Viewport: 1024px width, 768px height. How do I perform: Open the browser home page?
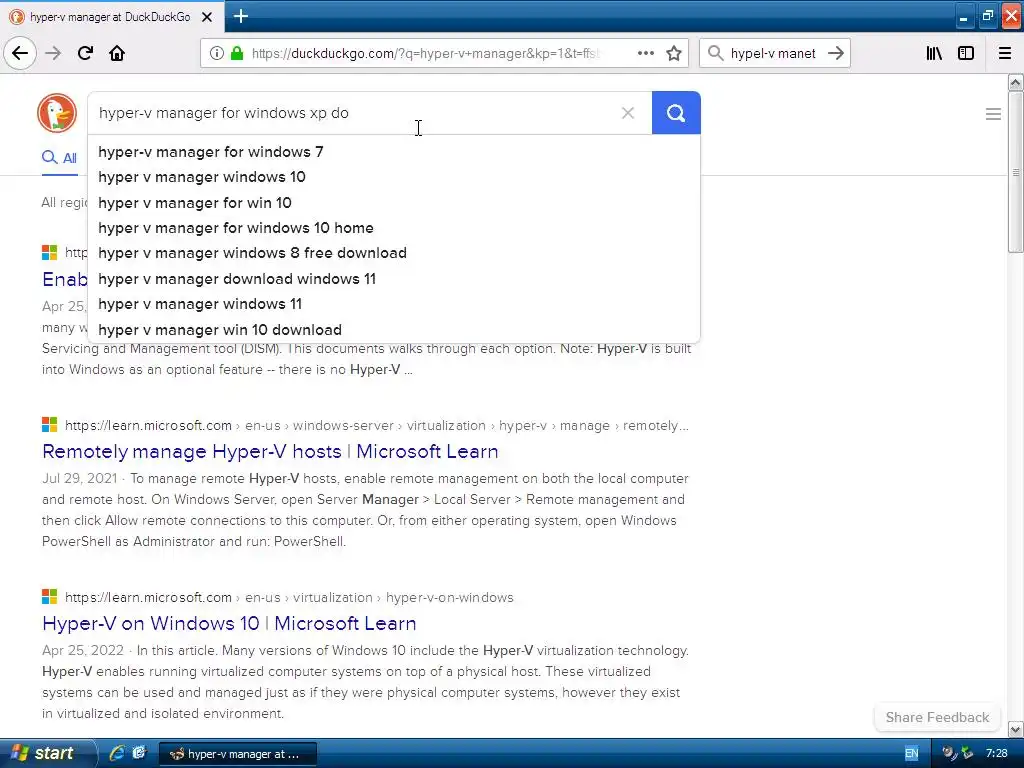(117, 53)
